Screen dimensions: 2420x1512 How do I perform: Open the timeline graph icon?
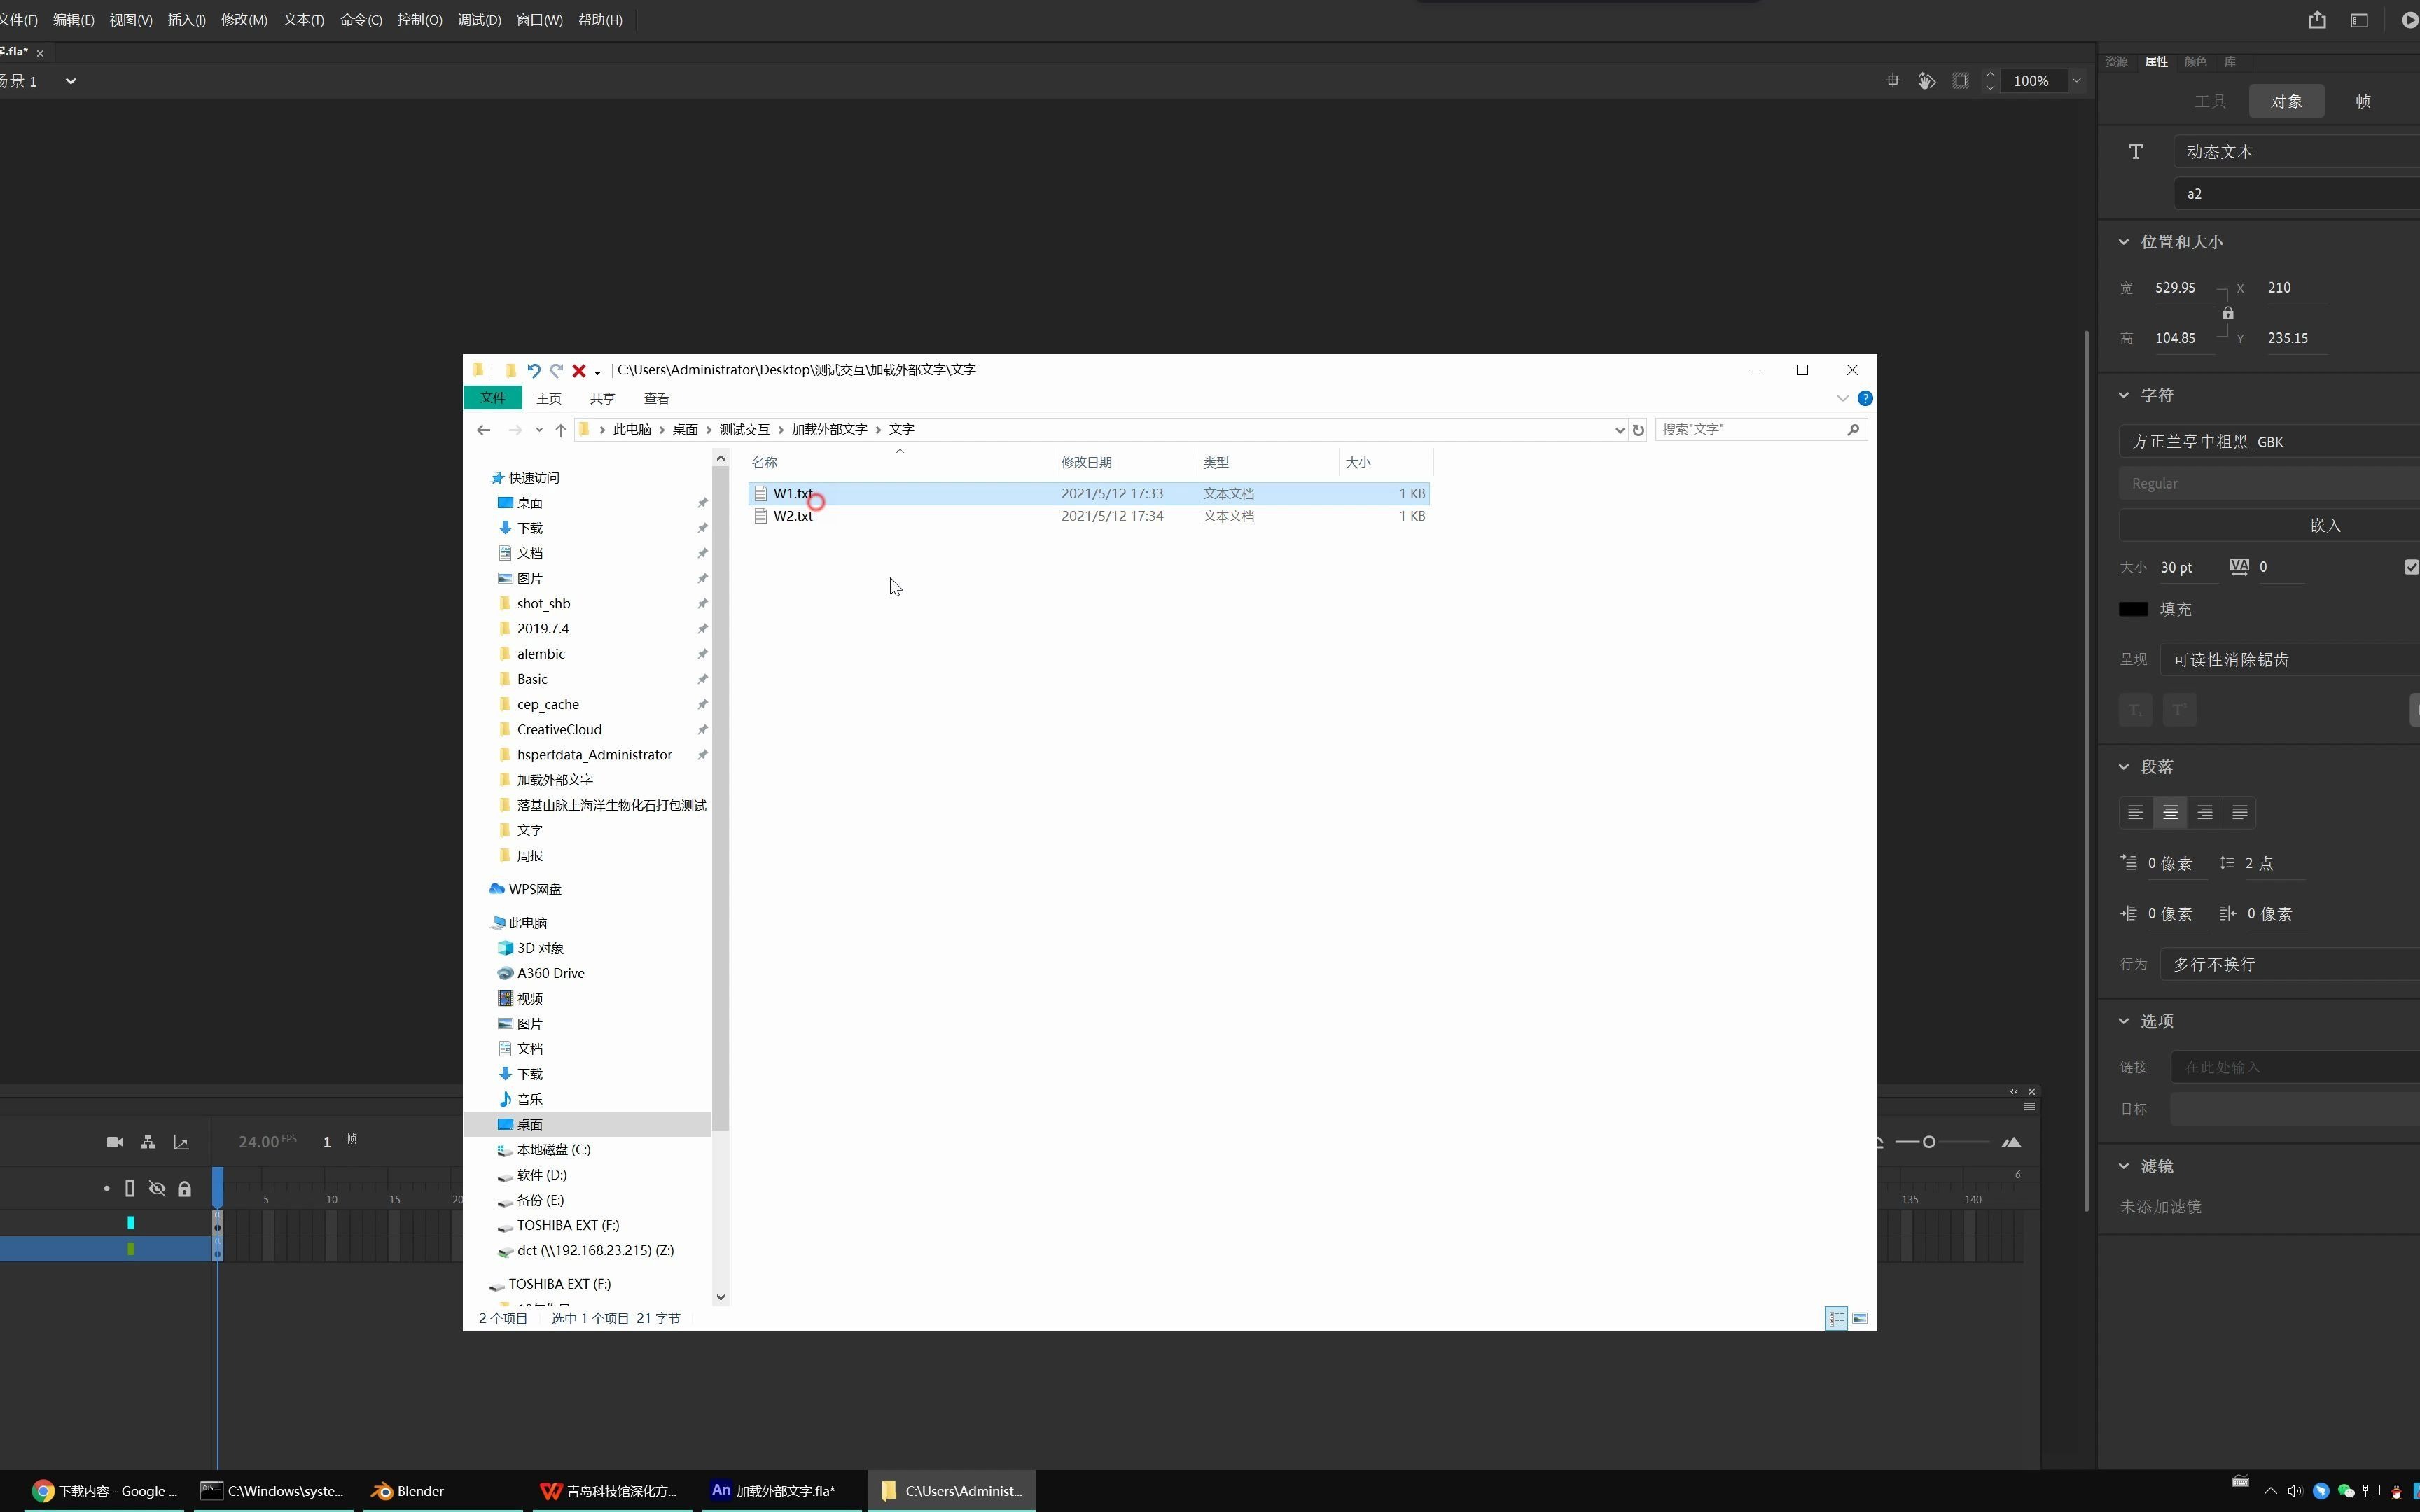(181, 1142)
